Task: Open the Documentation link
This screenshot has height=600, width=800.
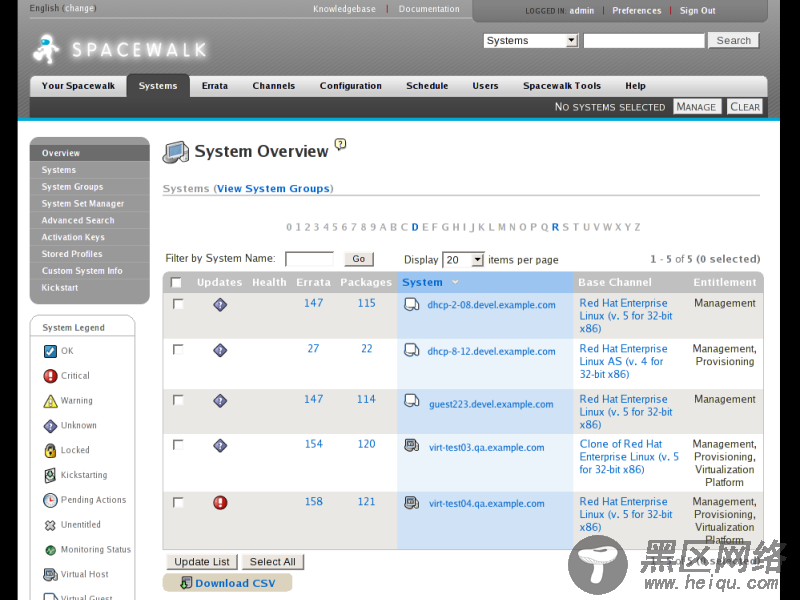Action: click(429, 9)
